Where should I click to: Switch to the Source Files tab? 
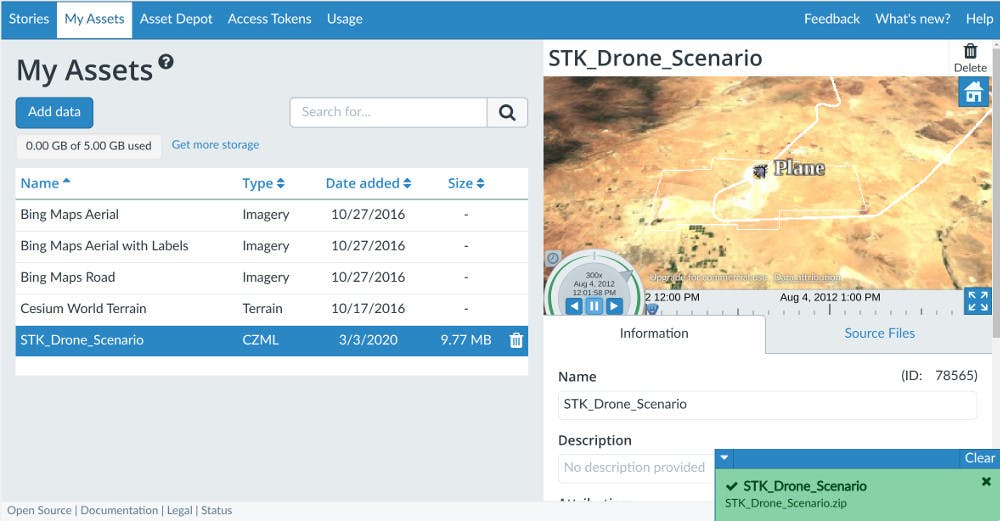pos(879,333)
